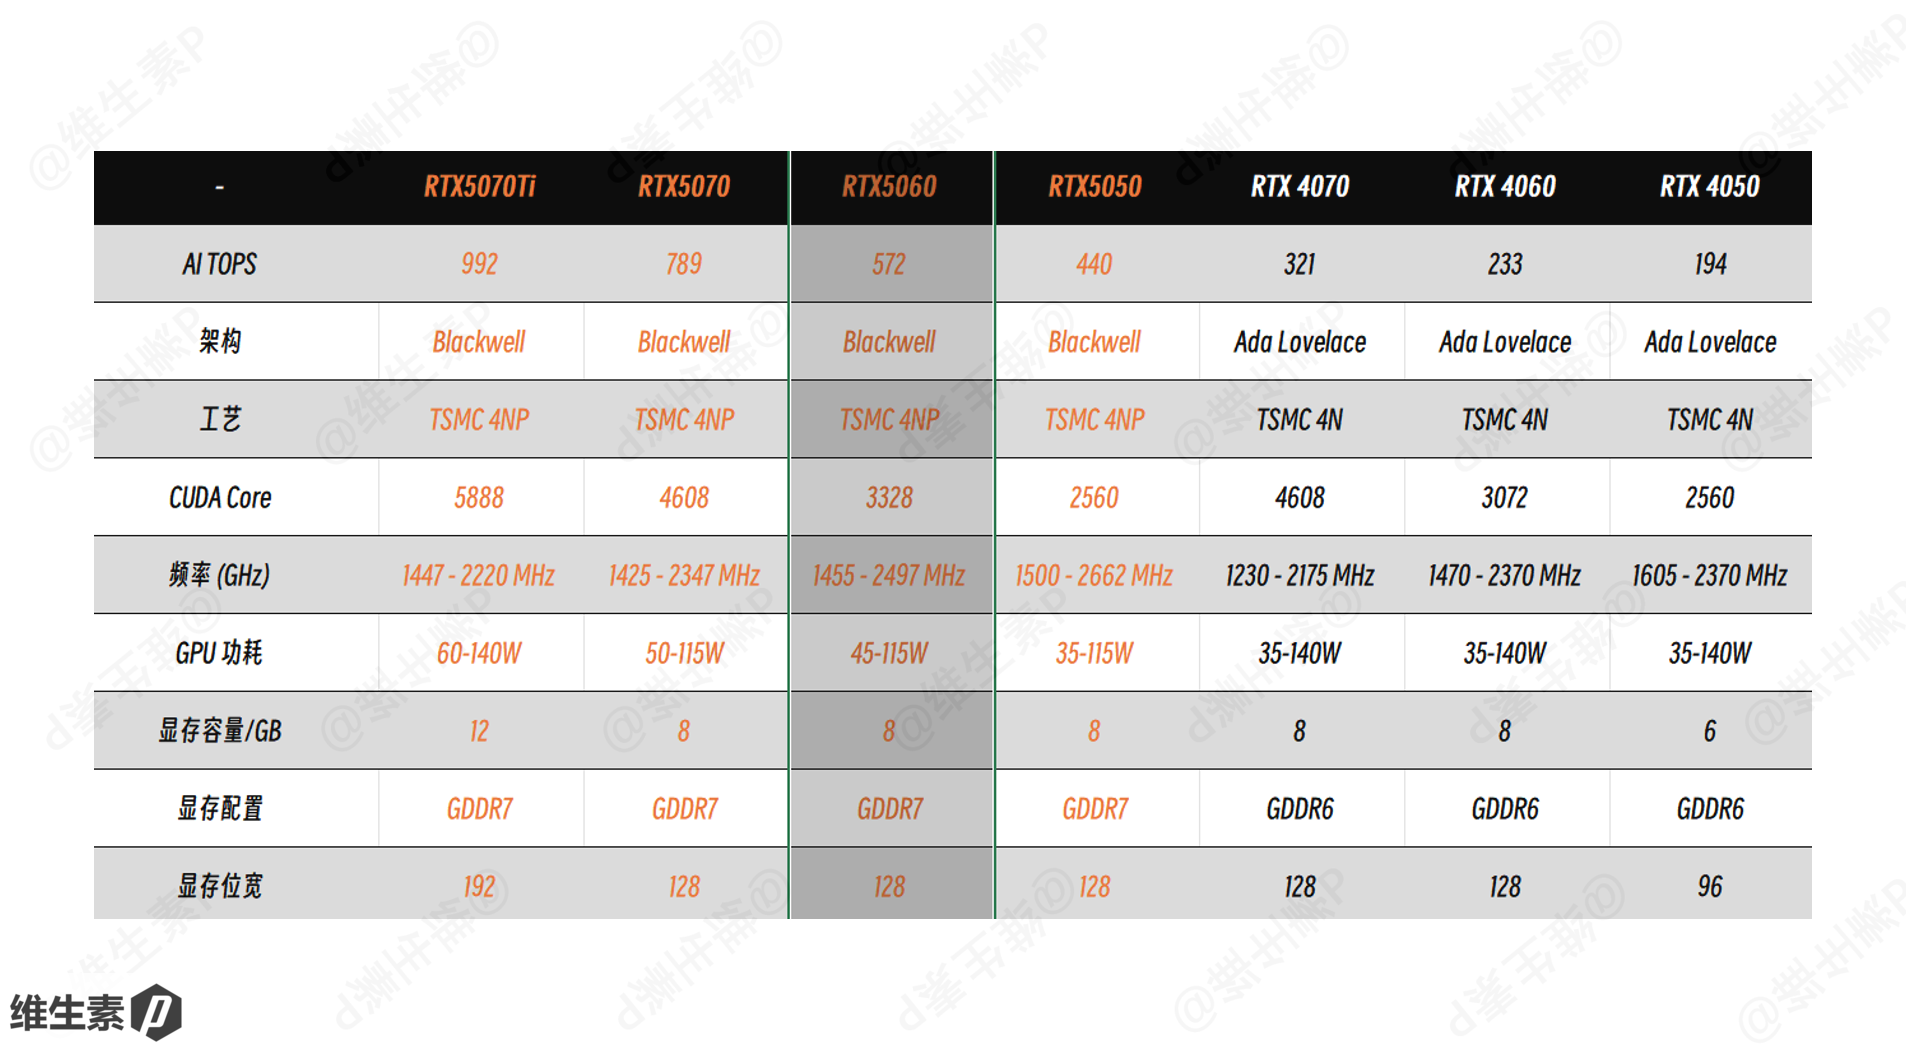This screenshot has width=1906, height=1057.
Task: Select the 3328 CUDA Core cell
Action: [889, 497]
